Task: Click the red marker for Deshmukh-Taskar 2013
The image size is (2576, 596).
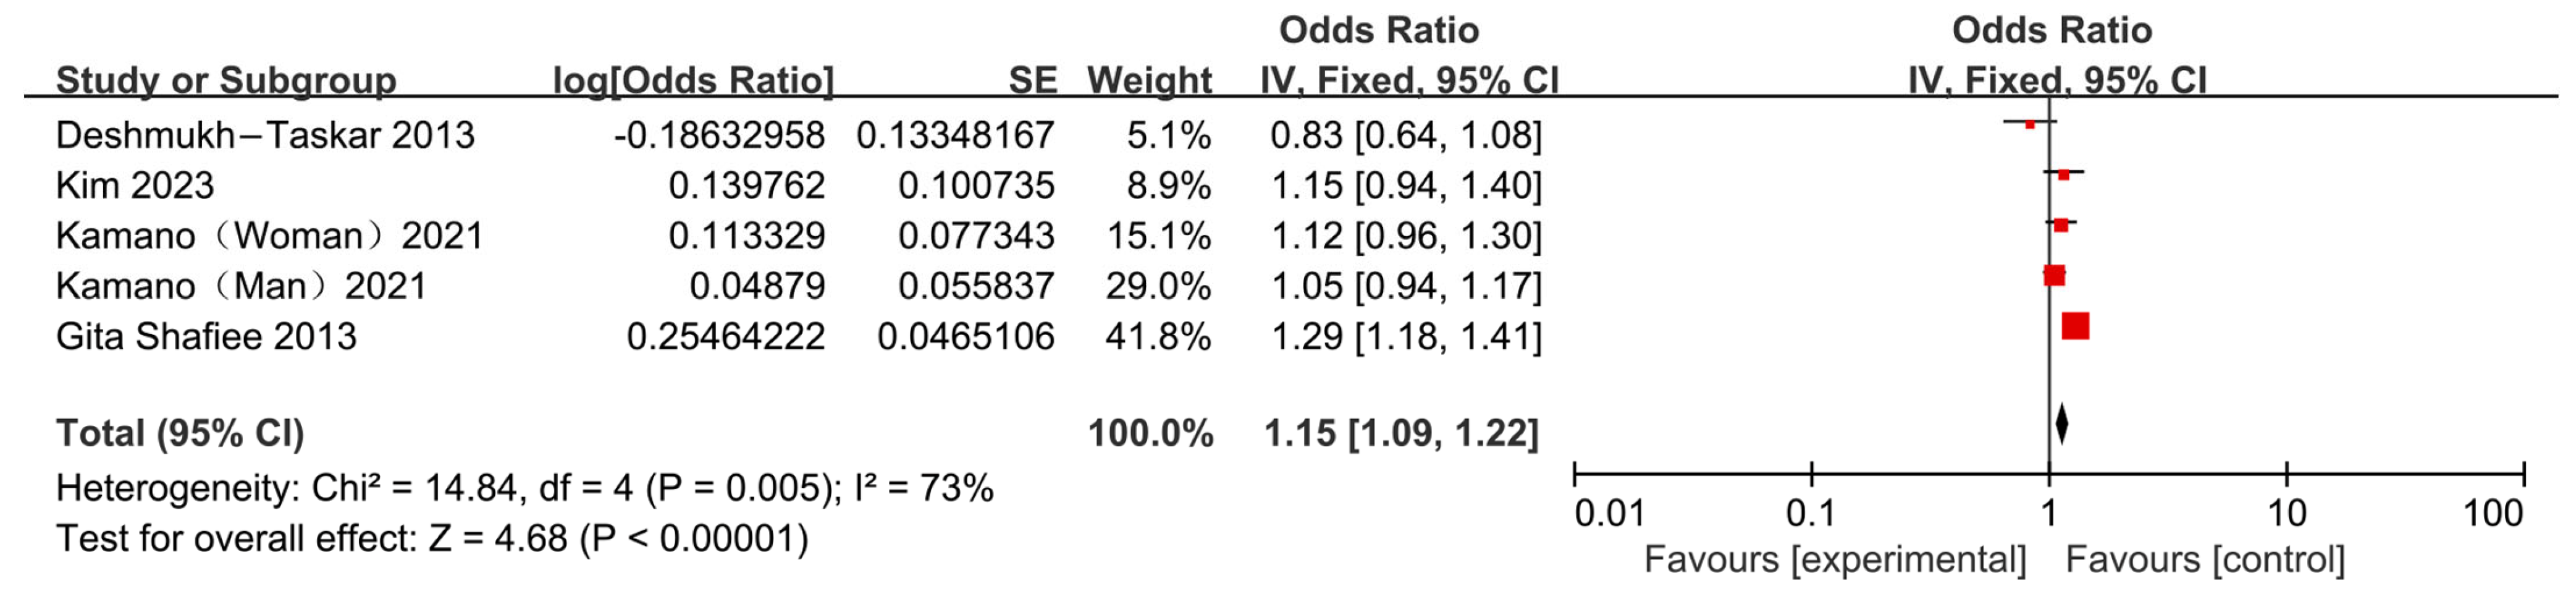Action: (2030, 125)
